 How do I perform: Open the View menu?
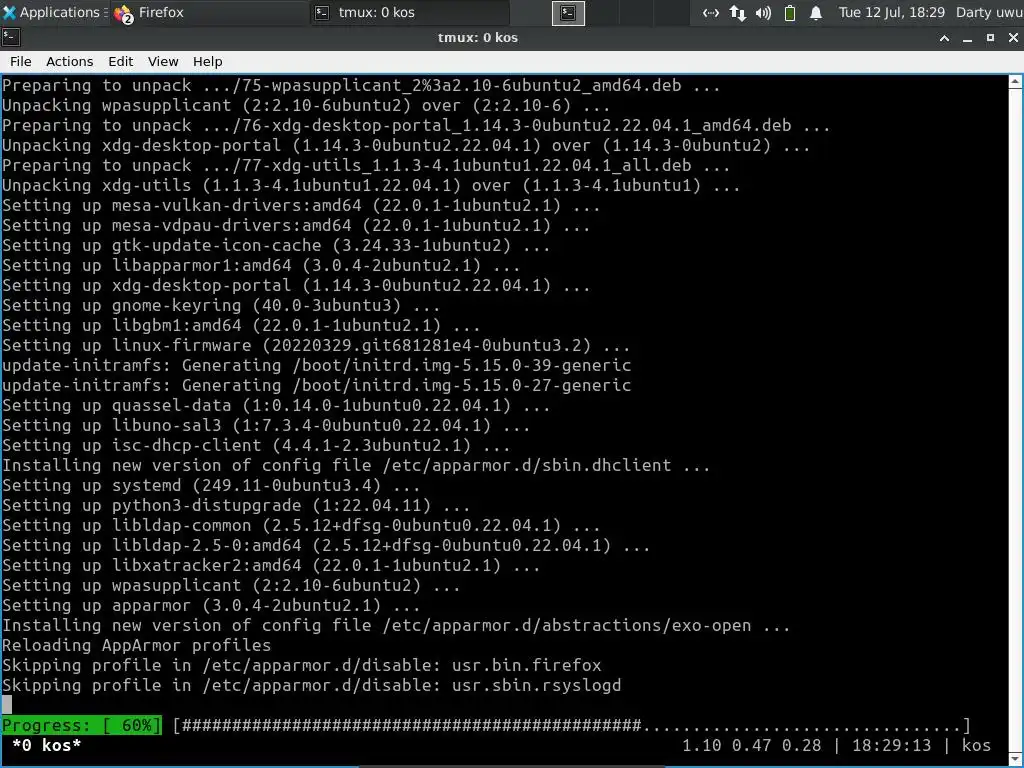point(163,61)
